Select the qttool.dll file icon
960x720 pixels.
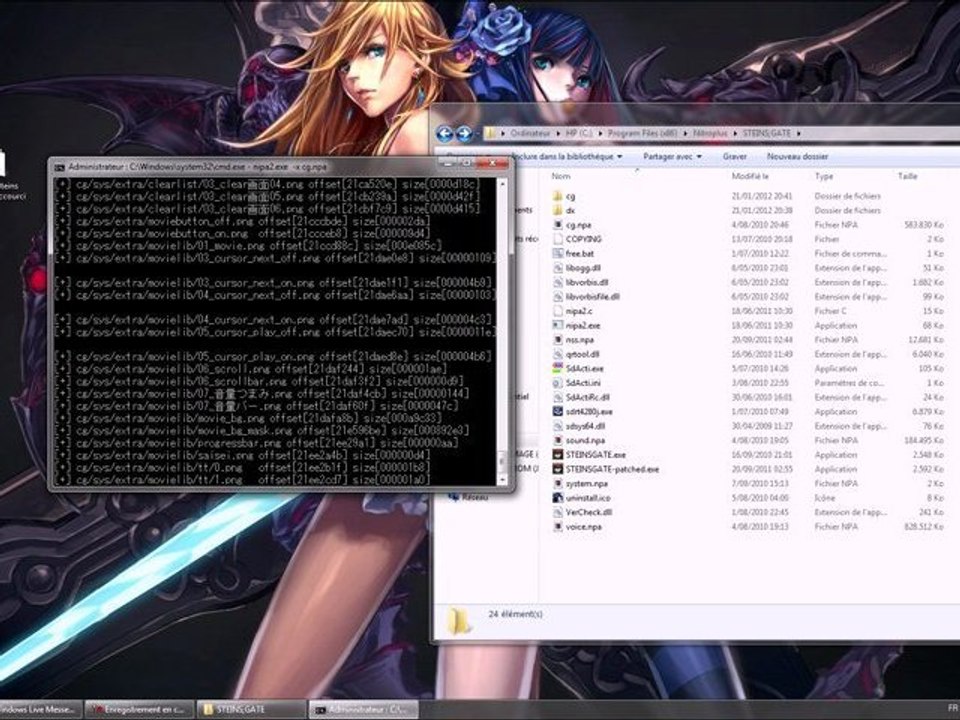(558, 354)
